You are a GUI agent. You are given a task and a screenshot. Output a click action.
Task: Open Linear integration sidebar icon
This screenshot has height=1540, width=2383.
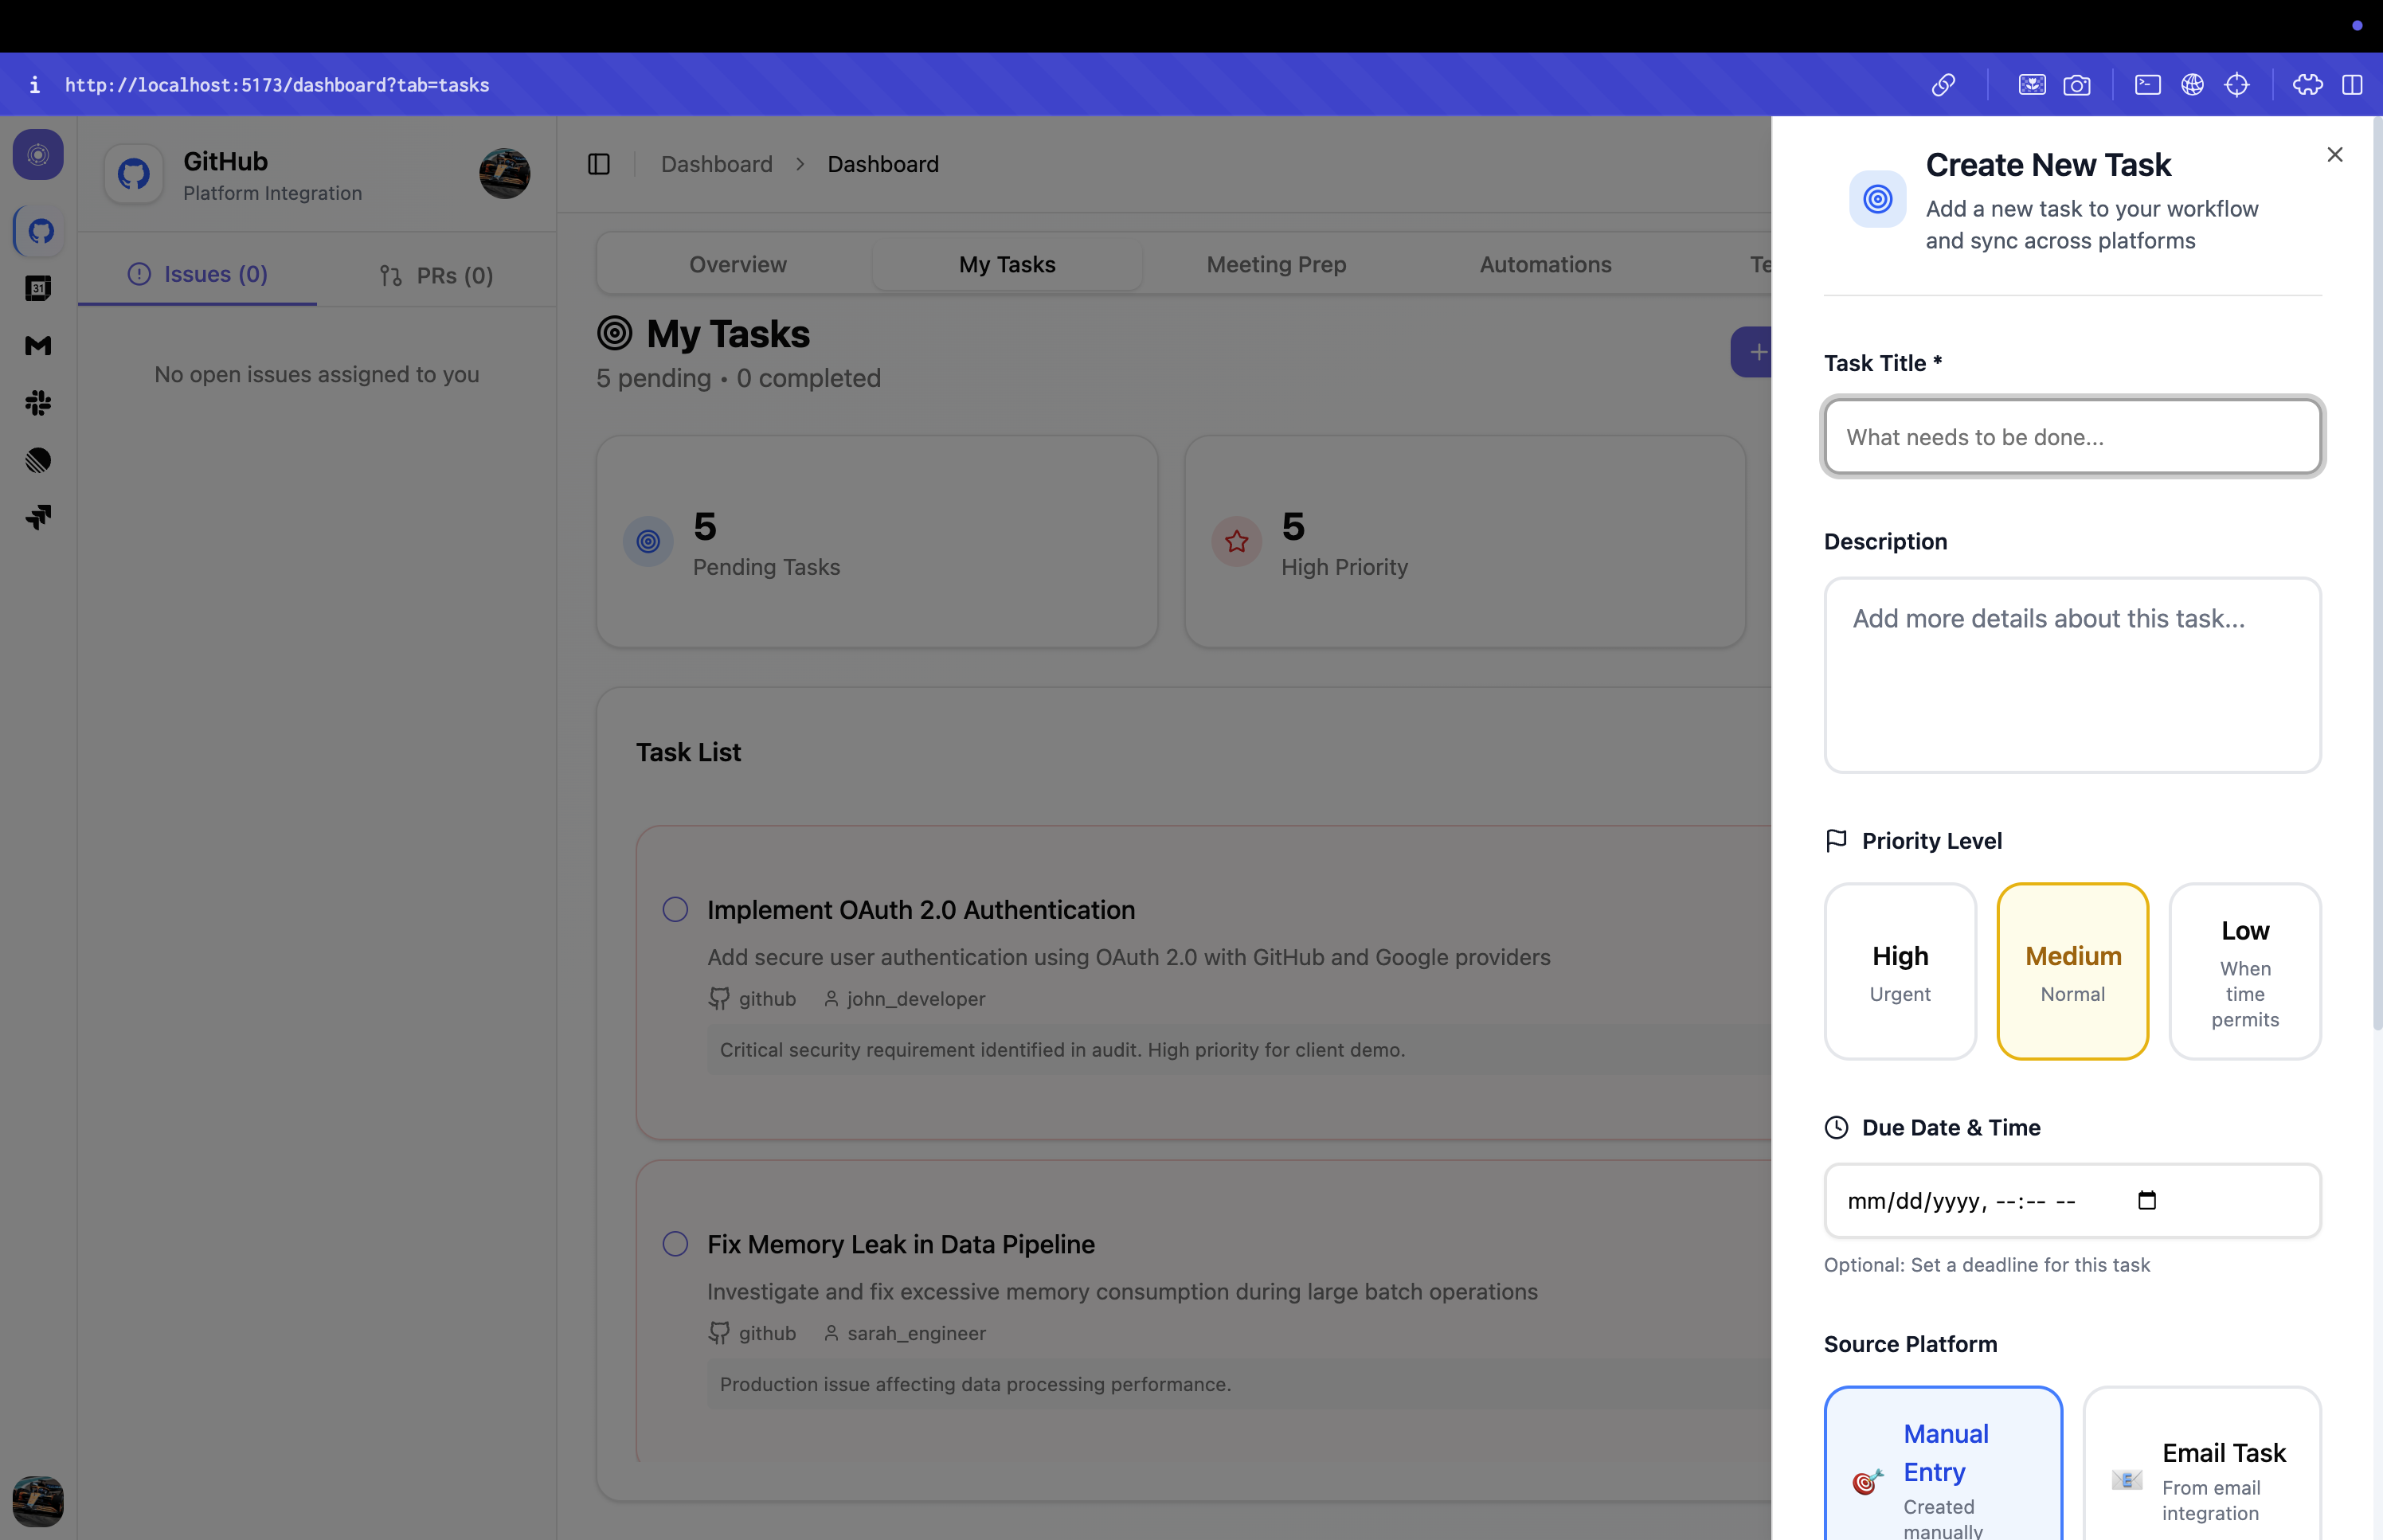click(x=38, y=460)
